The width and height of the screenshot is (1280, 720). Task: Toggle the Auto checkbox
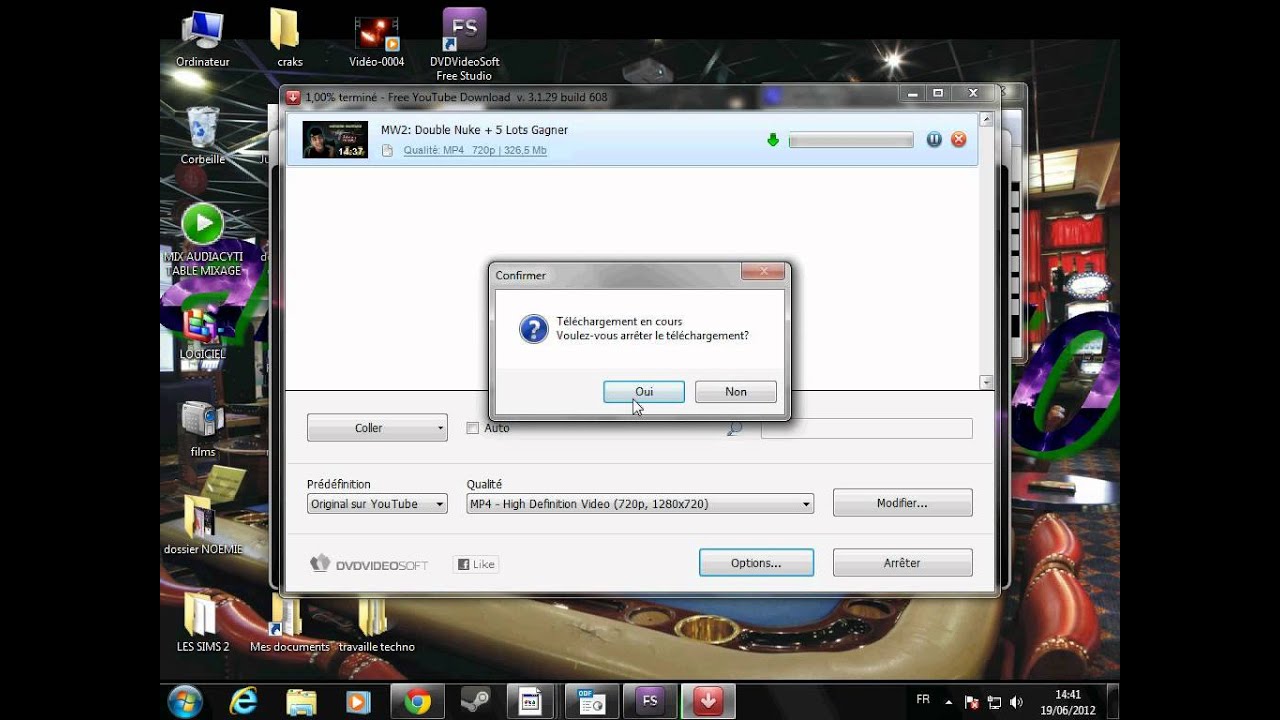[473, 428]
